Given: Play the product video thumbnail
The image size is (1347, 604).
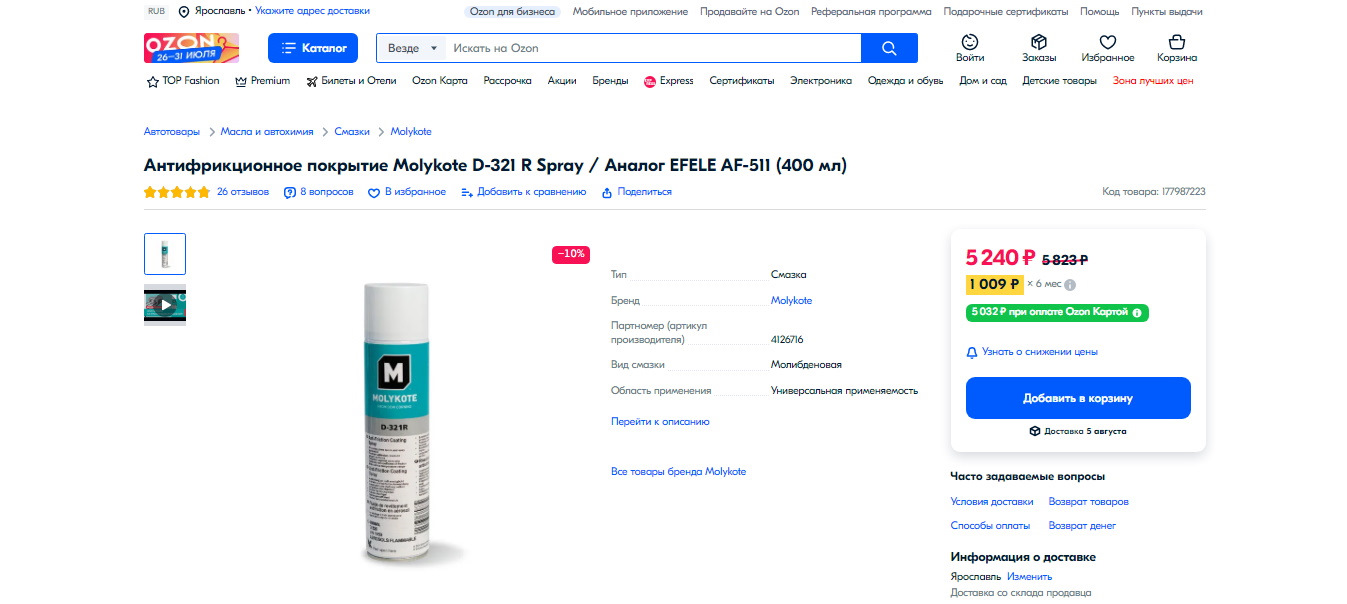Looking at the screenshot, I should click(x=165, y=305).
